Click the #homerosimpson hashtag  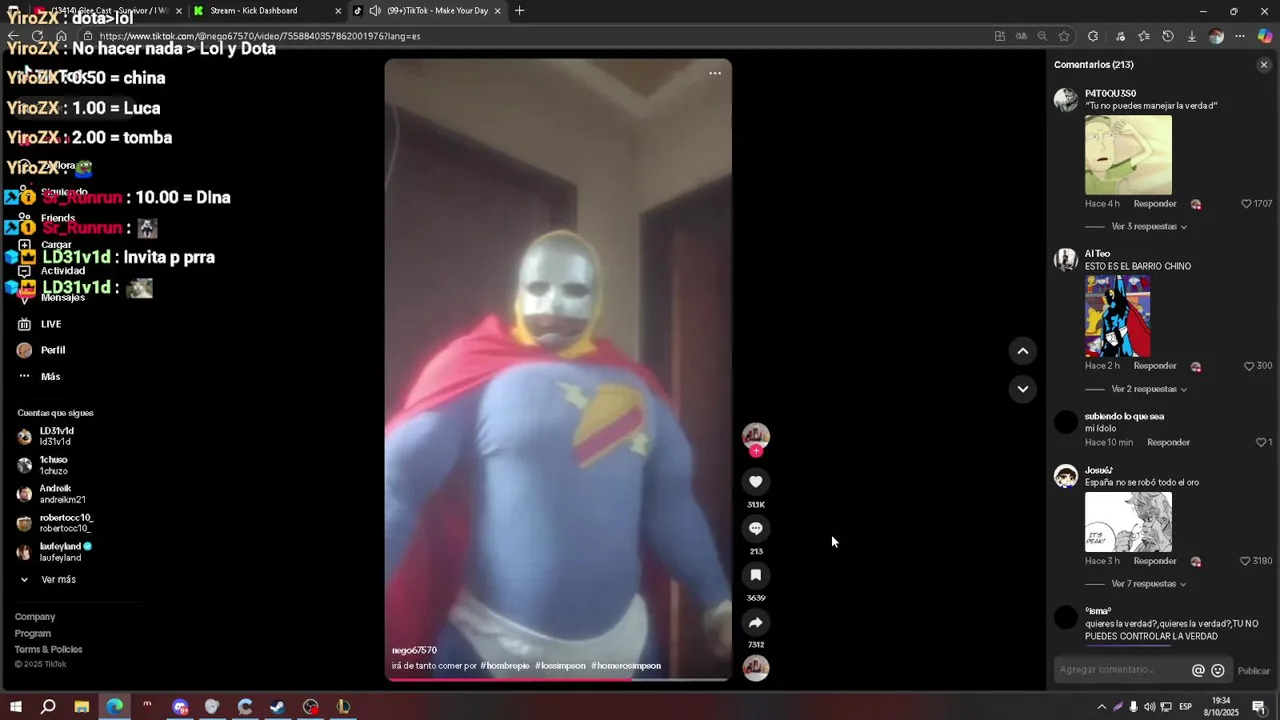pos(626,666)
